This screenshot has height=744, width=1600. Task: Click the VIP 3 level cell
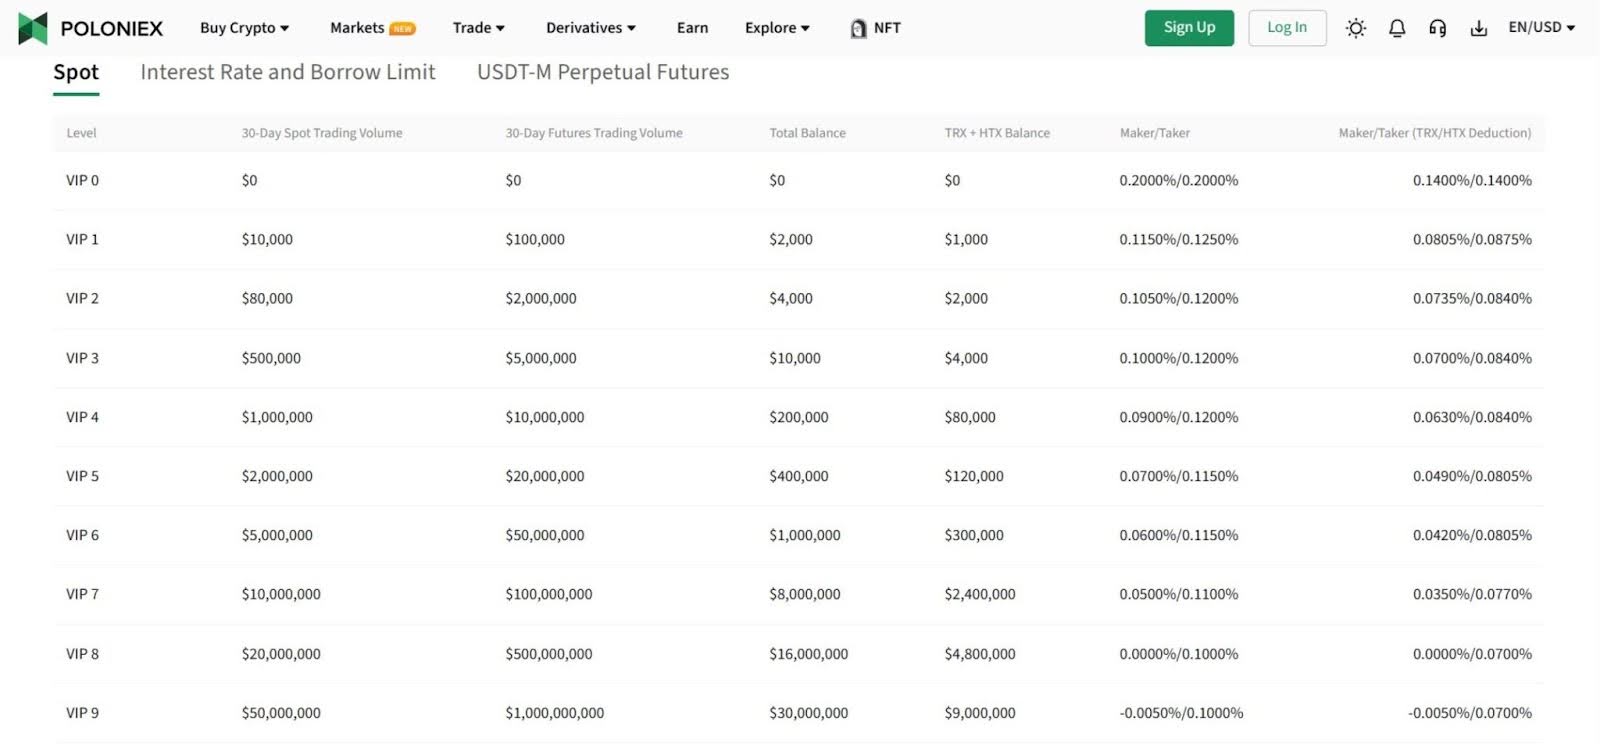[x=82, y=358]
